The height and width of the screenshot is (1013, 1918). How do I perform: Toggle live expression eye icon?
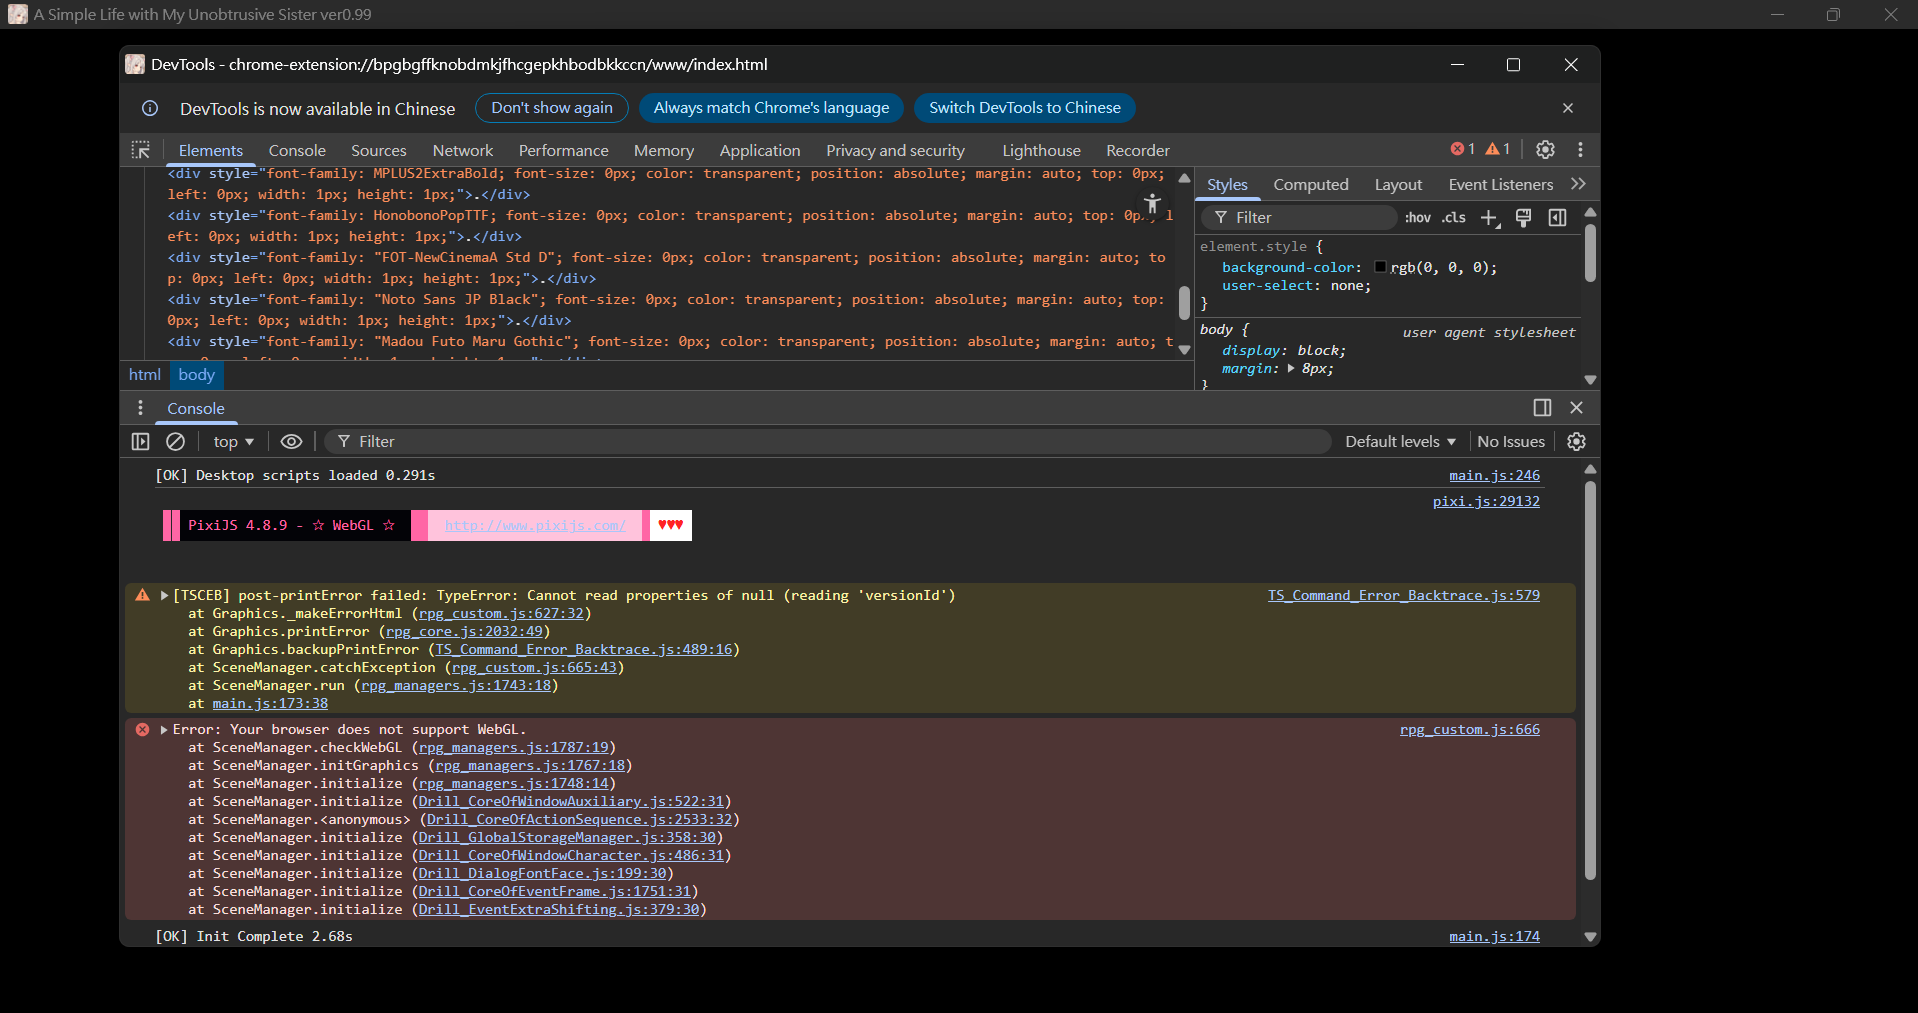click(291, 441)
